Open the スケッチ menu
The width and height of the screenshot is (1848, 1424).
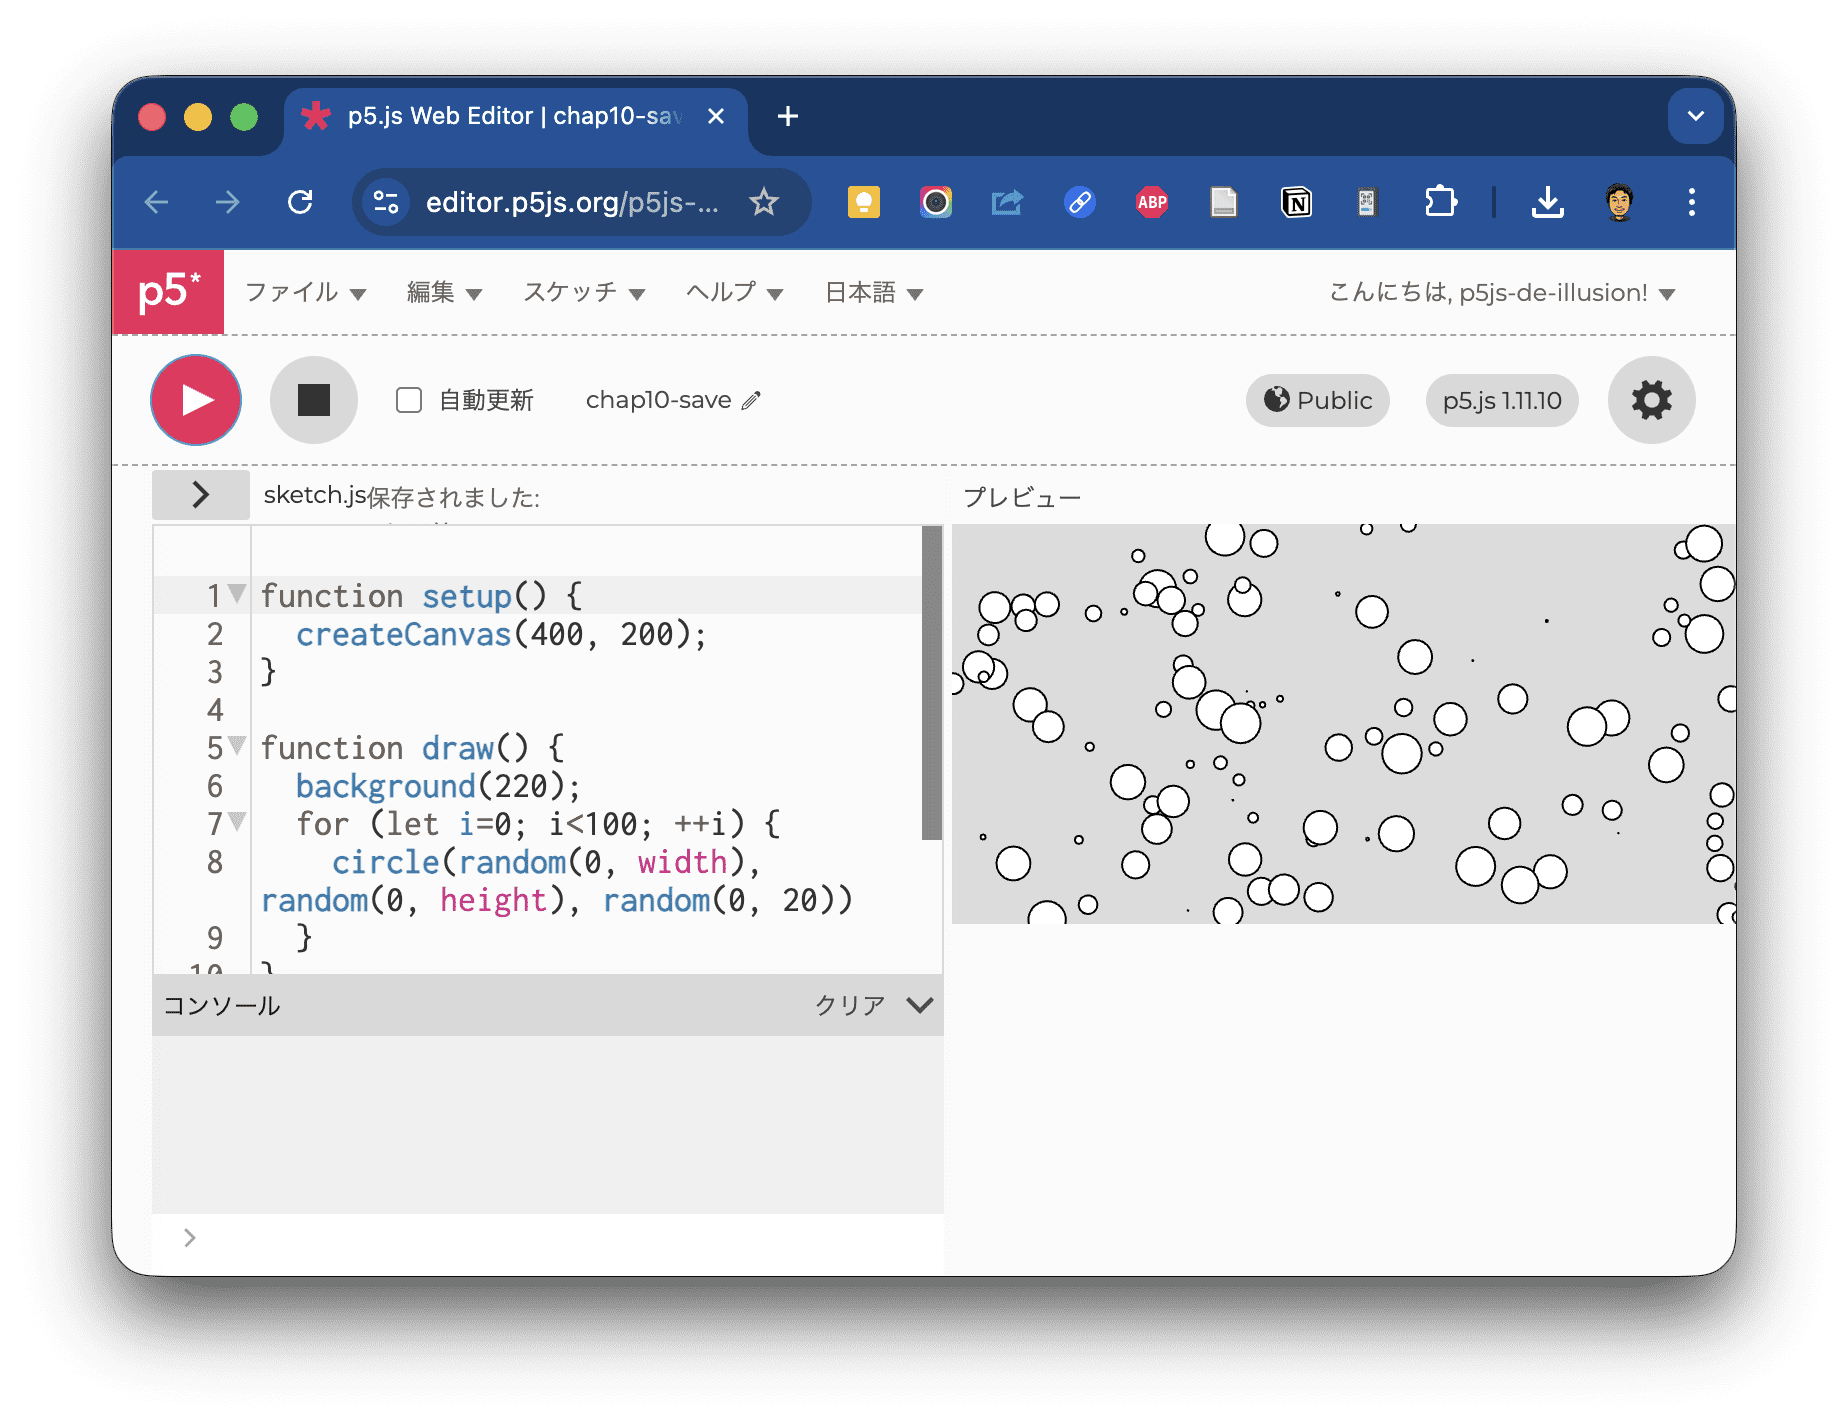coord(584,292)
